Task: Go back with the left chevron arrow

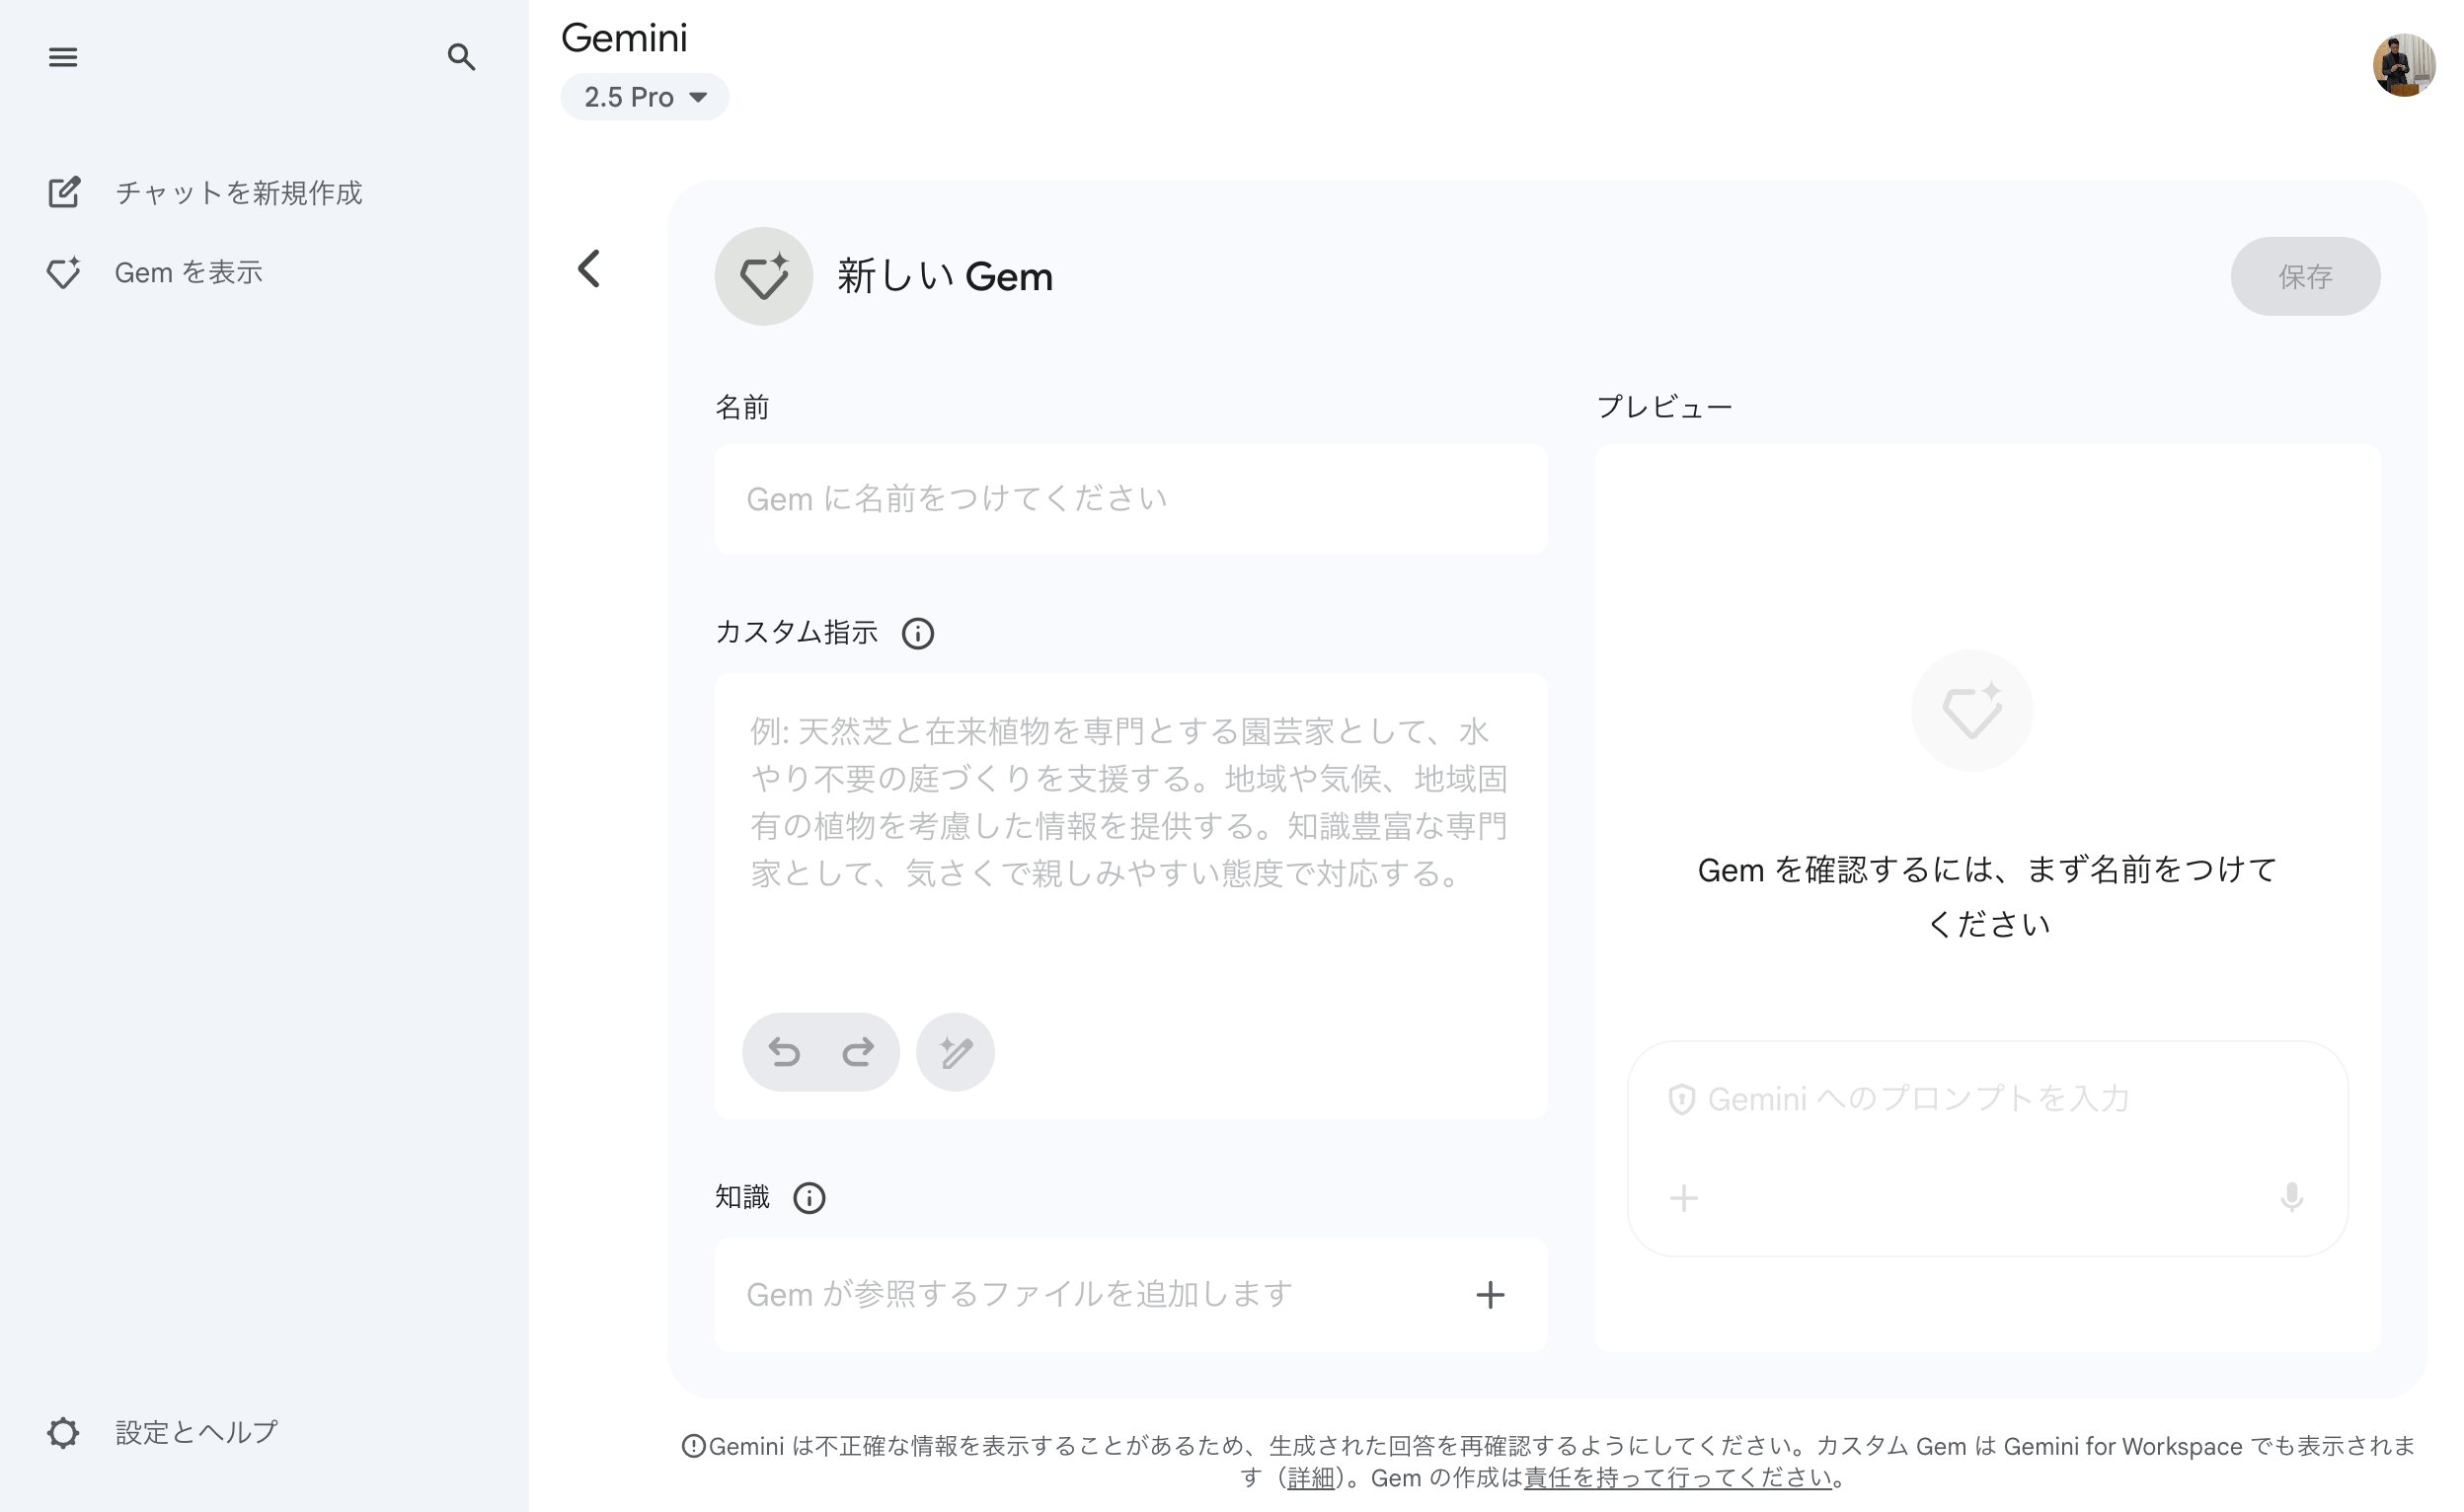Action: pyautogui.click(x=590, y=269)
